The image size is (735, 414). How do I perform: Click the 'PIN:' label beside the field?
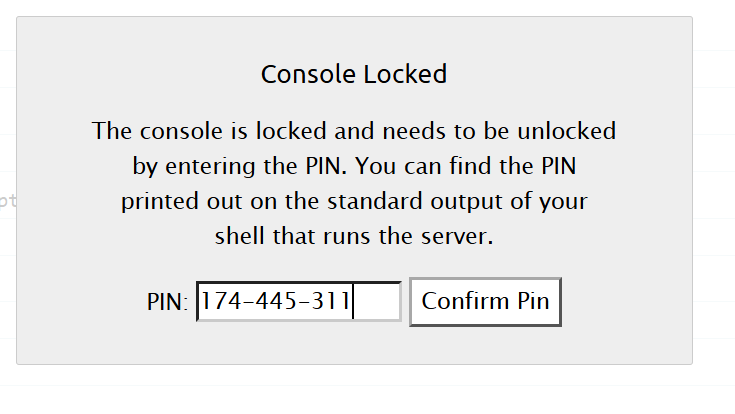167,302
